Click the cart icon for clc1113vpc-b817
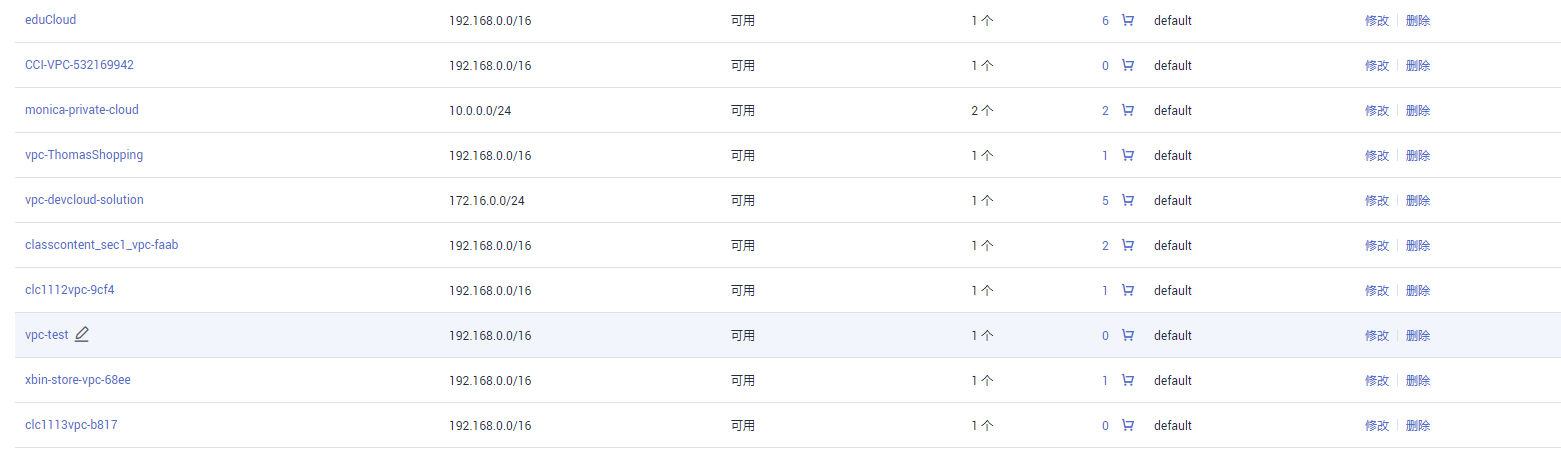Image resolution: width=1561 pixels, height=449 pixels. click(x=1128, y=425)
